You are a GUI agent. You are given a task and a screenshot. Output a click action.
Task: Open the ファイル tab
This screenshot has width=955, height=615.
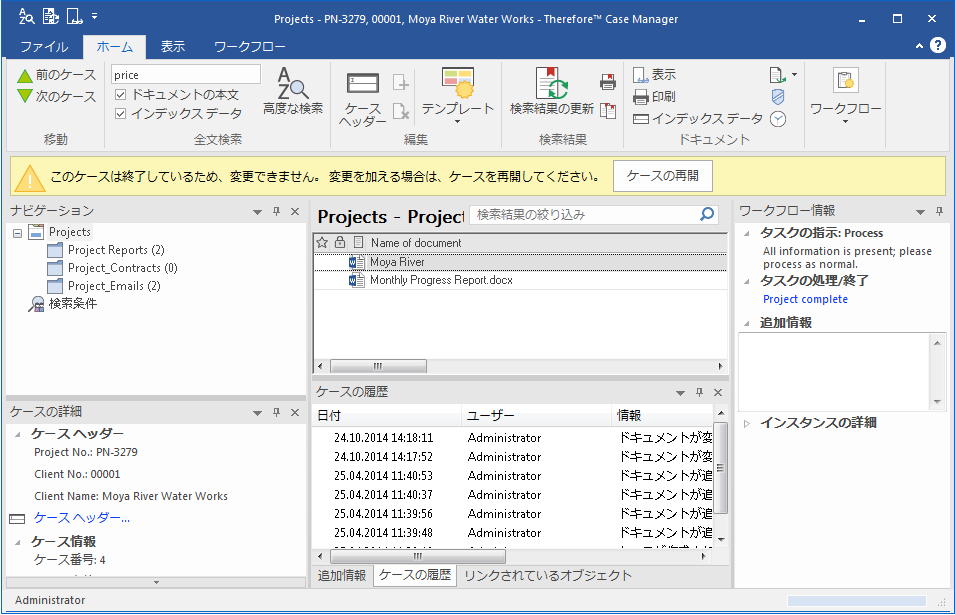coord(44,47)
